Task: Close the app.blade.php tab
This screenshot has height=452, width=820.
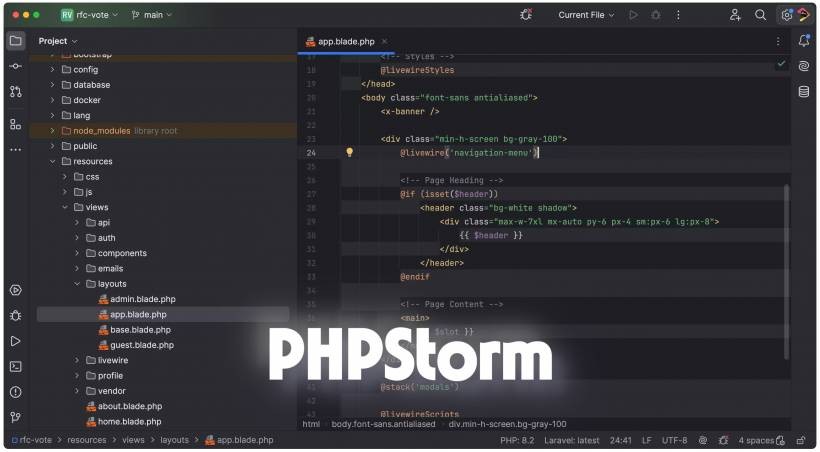Action: click(x=384, y=41)
